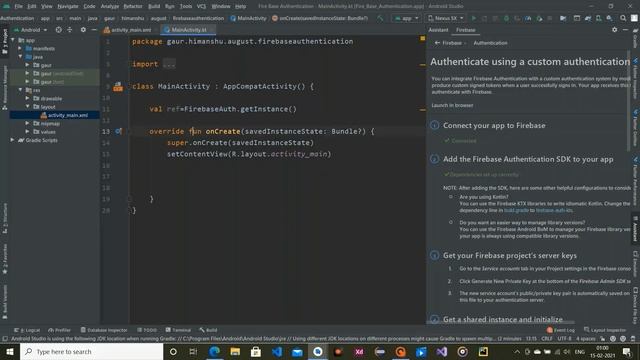Open the Build tool window
Screen dimensions: 640x360
[208, 330]
